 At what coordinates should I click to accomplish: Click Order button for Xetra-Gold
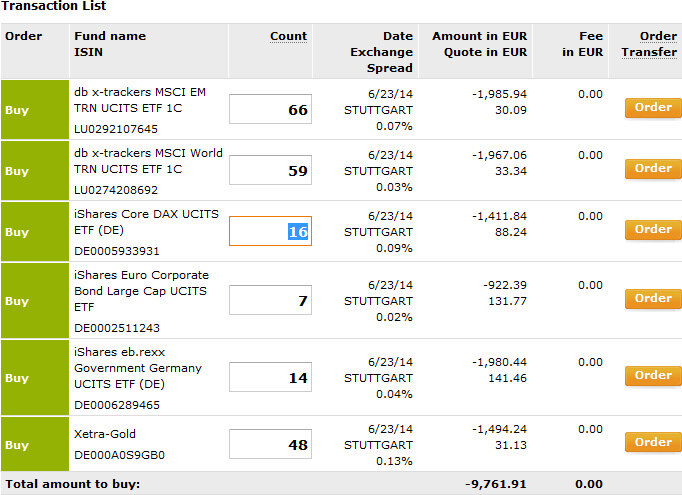pos(653,442)
